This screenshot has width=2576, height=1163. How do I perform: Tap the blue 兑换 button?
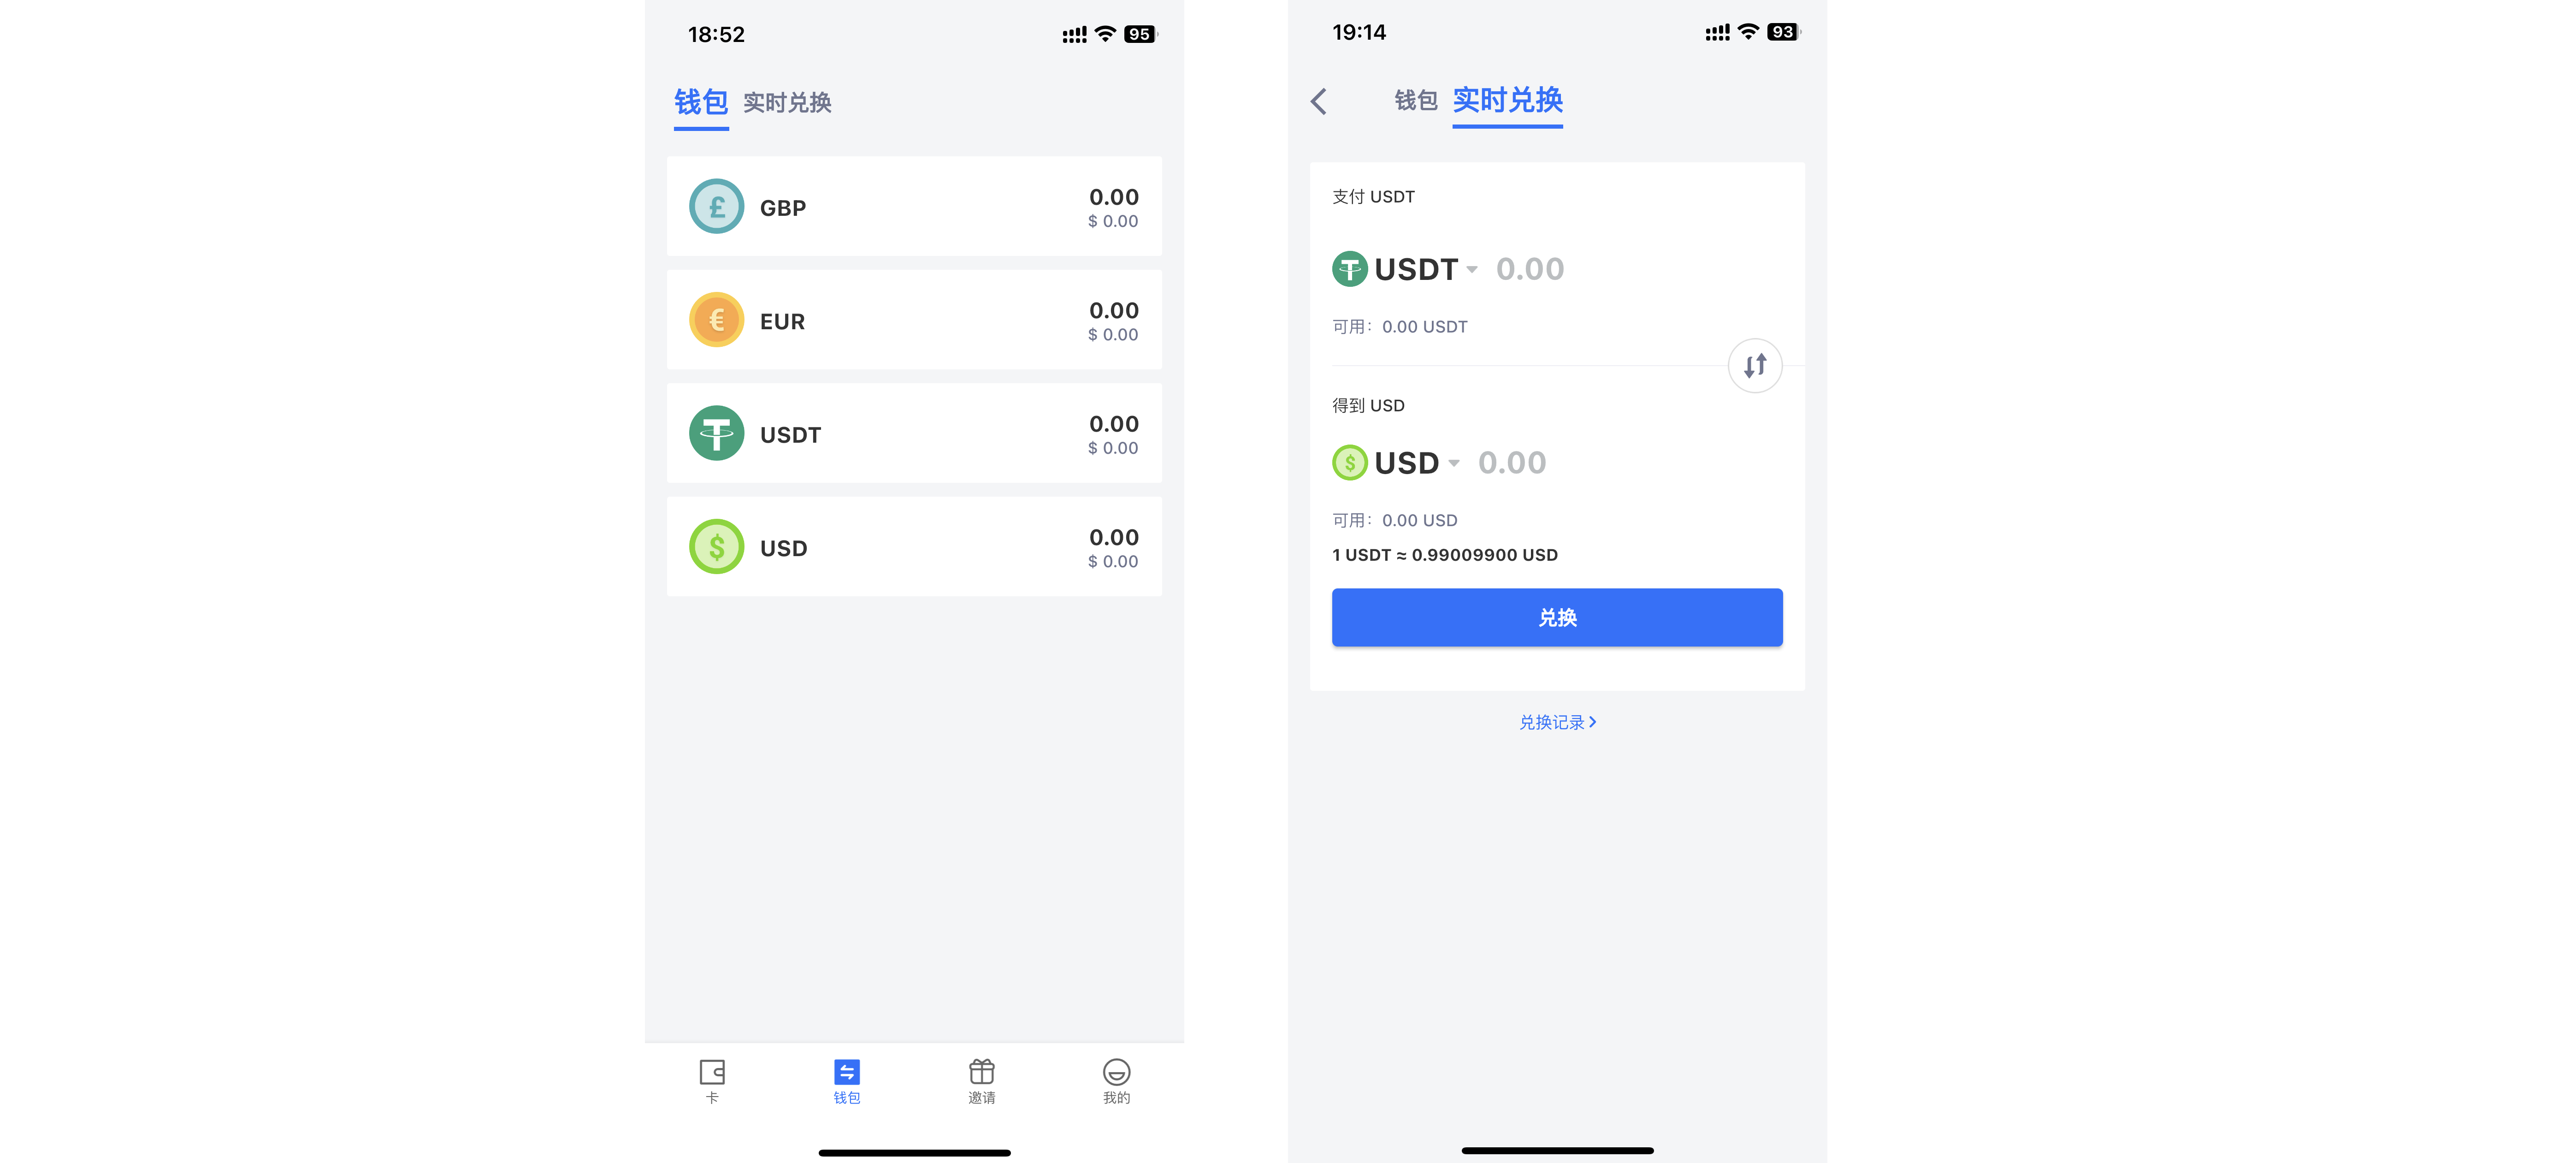coord(1557,617)
